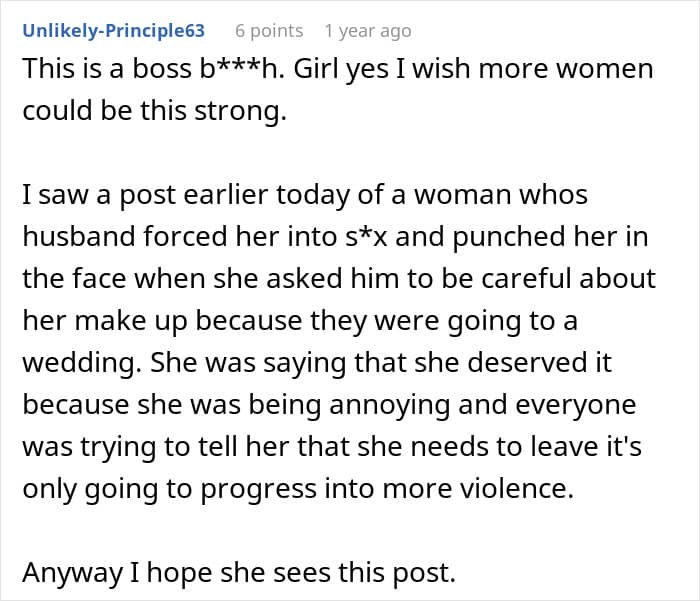
Task: Open the Unlikely-Principle63 user profile
Action: coord(113,31)
